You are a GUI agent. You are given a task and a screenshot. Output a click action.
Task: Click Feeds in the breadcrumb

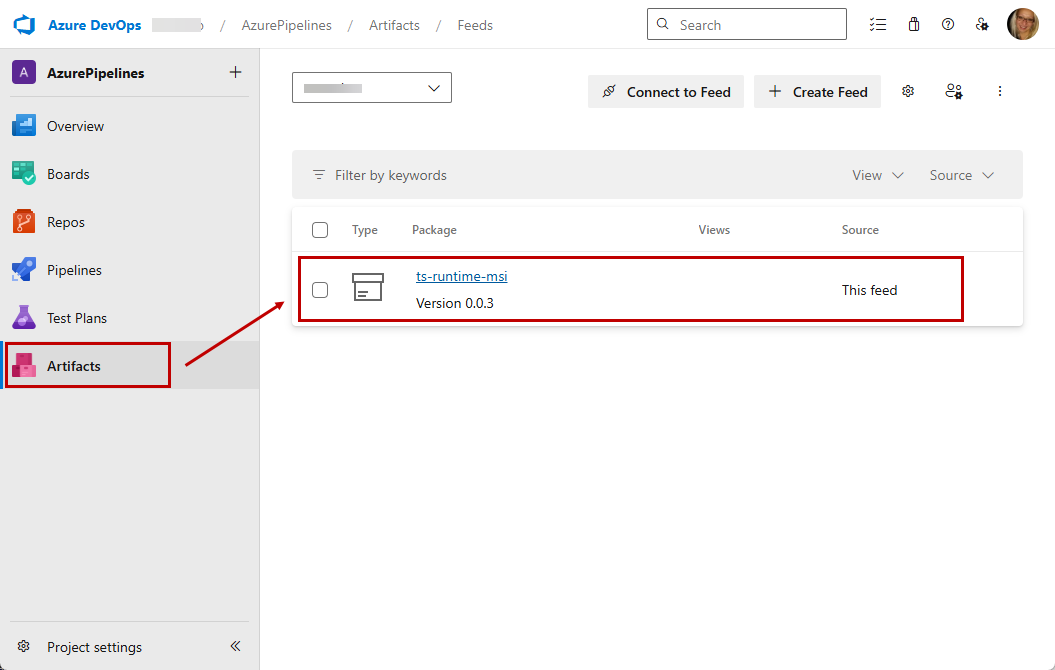(475, 25)
